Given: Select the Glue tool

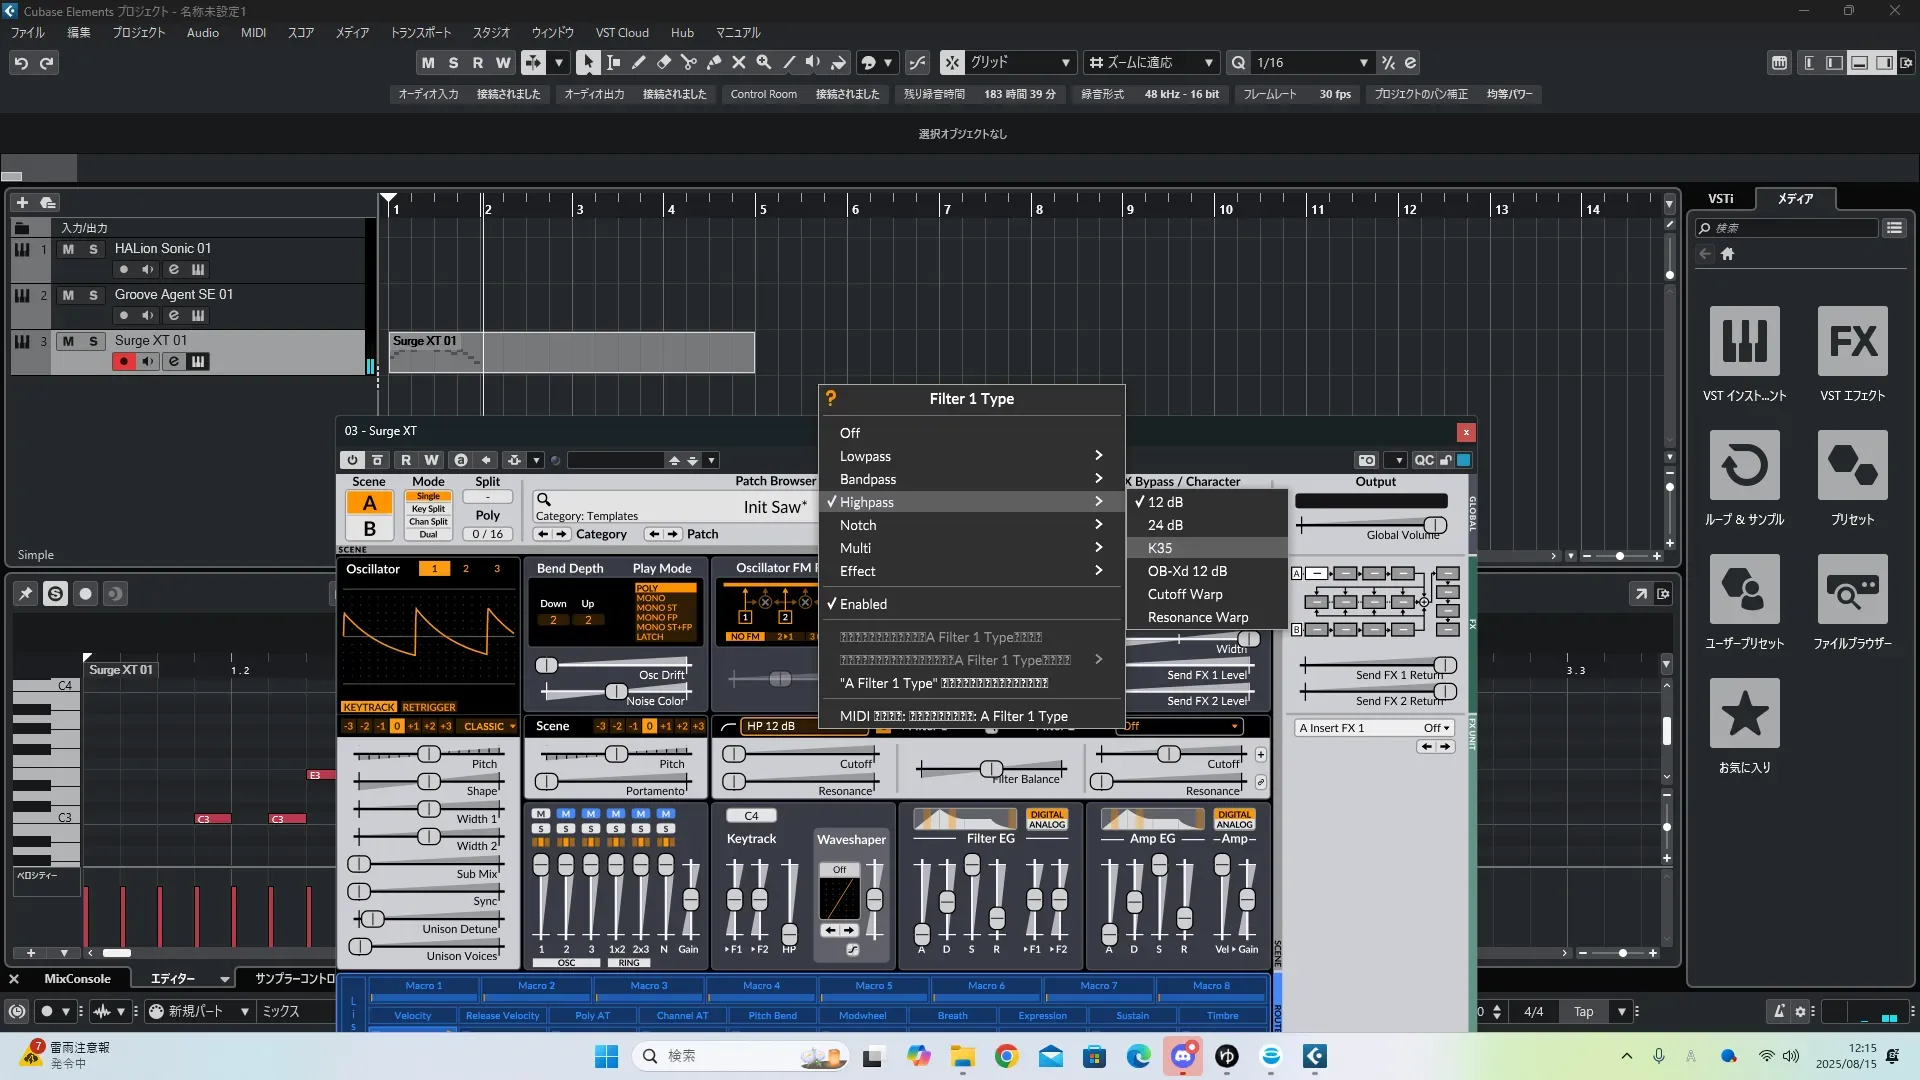Looking at the screenshot, I should click(713, 62).
